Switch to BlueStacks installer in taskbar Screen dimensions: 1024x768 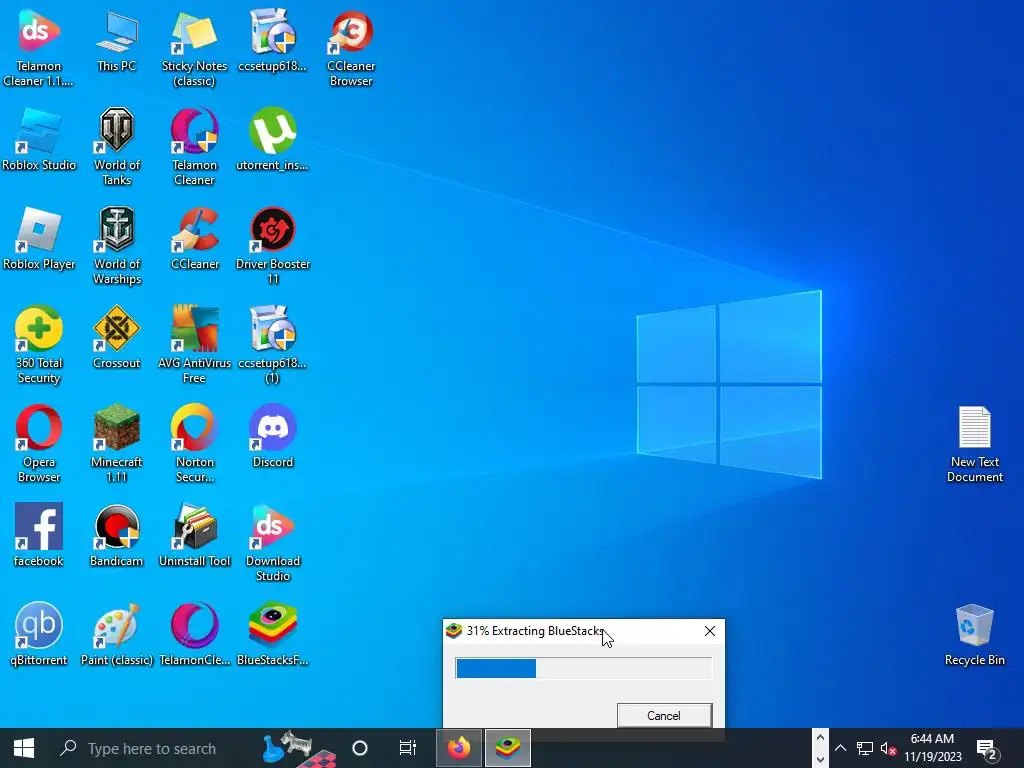[508, 748]
